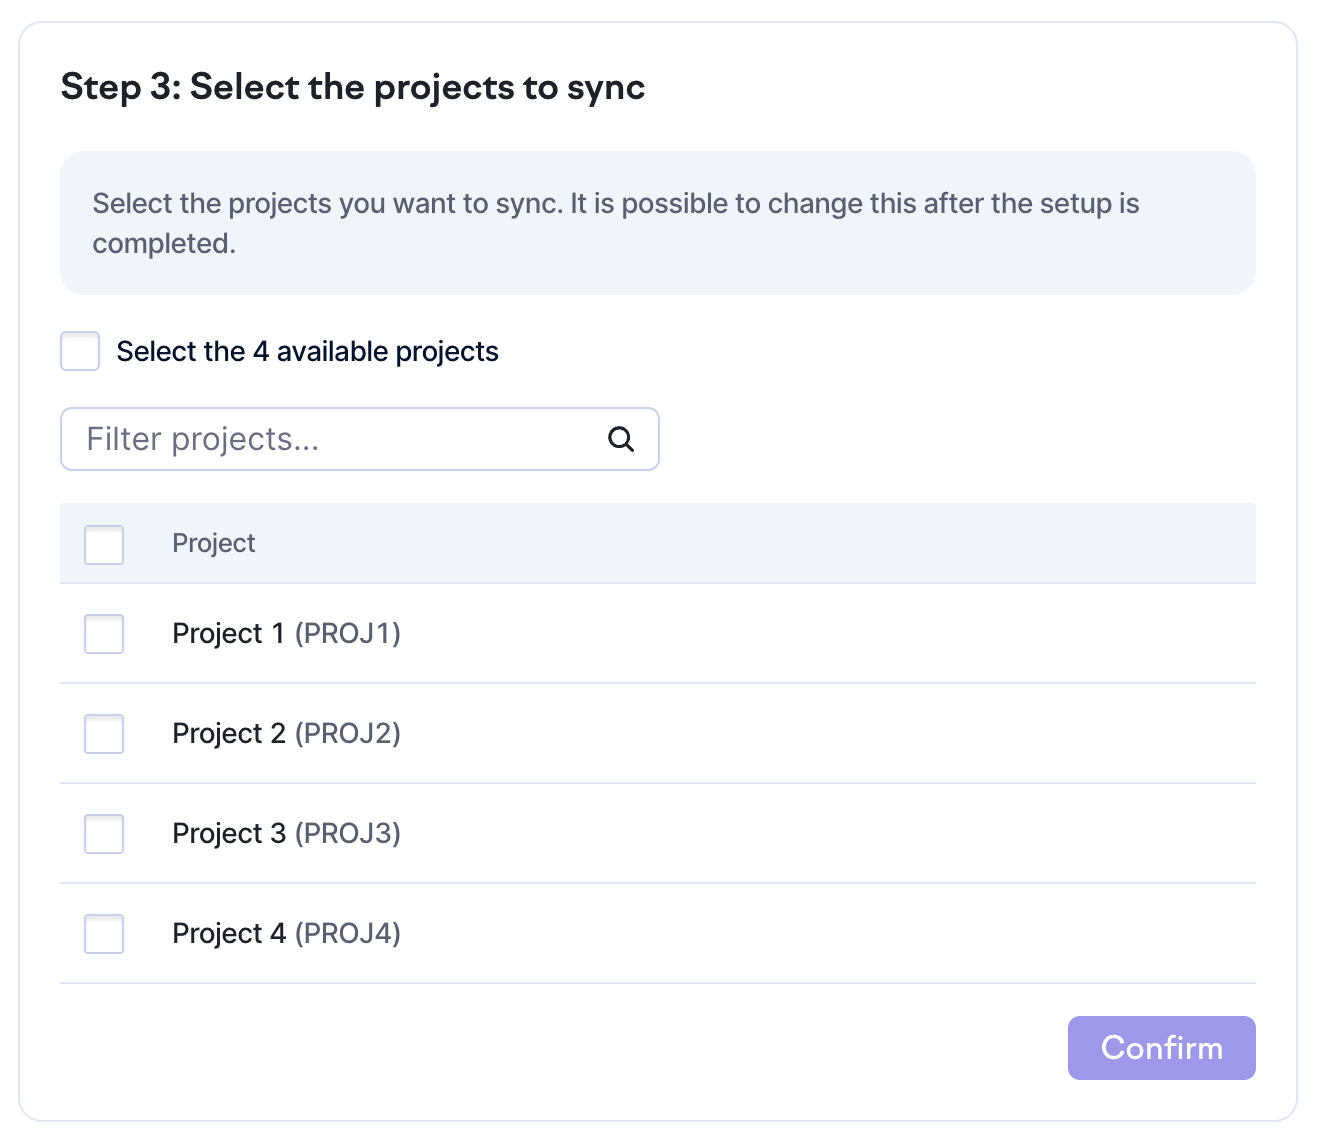Click the (PROJ3) key text

point(348,833)
